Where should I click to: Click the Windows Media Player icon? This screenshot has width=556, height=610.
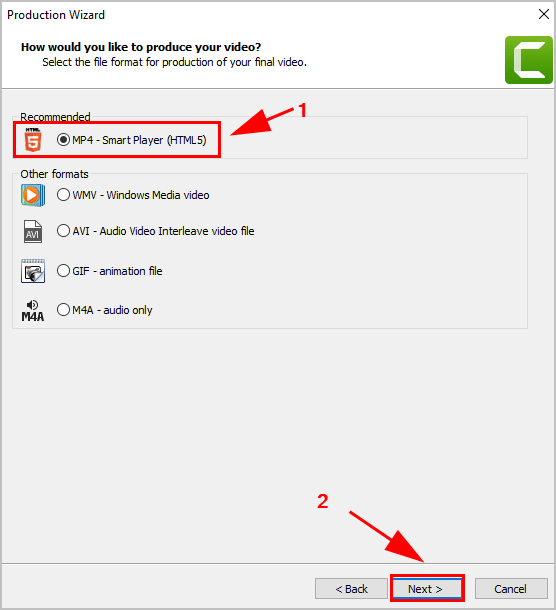(x=33, y=195)
